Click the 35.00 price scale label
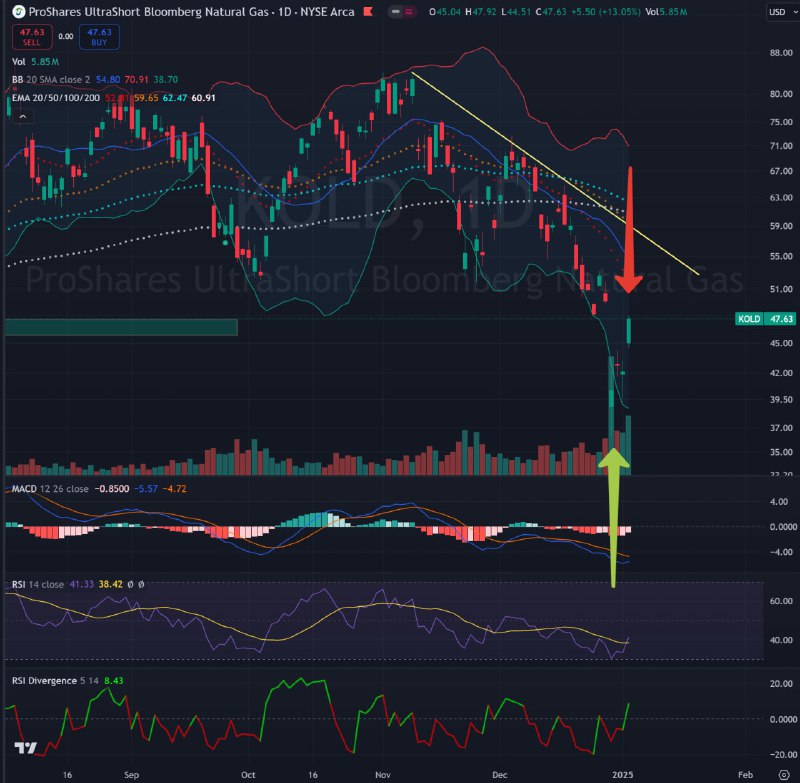Screen dimensions: 800x783 781,452
